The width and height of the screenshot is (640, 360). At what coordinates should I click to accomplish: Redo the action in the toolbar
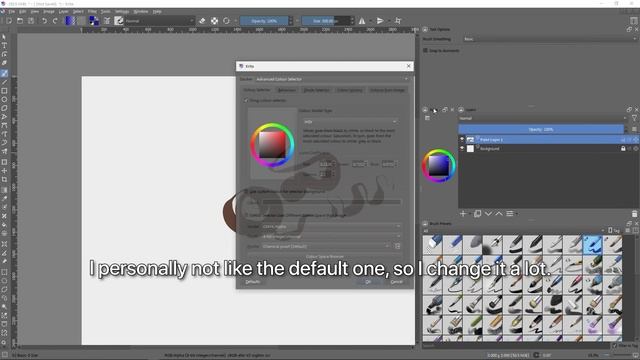click(x=55, y=21)
